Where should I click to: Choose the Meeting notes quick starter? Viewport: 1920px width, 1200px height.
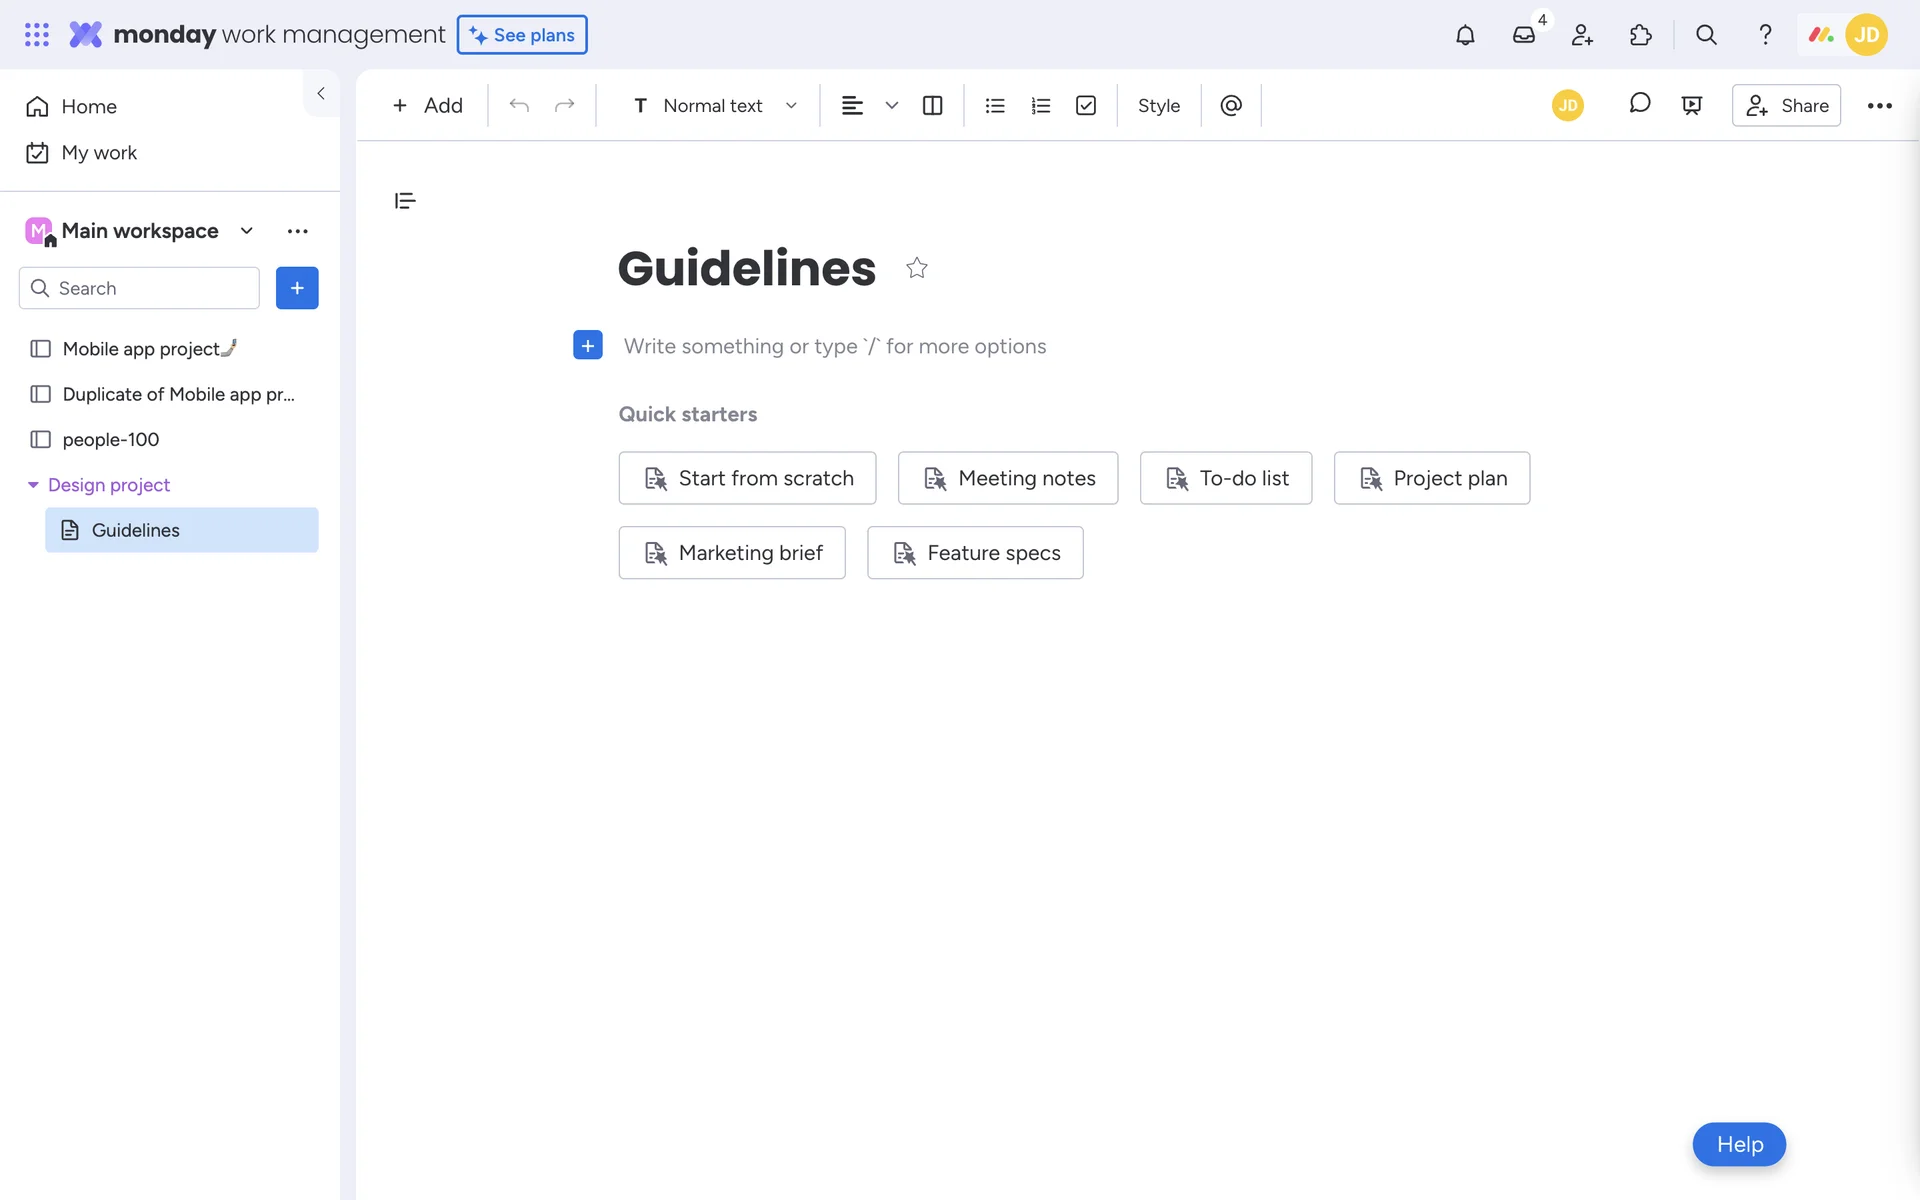[1008, 478]
